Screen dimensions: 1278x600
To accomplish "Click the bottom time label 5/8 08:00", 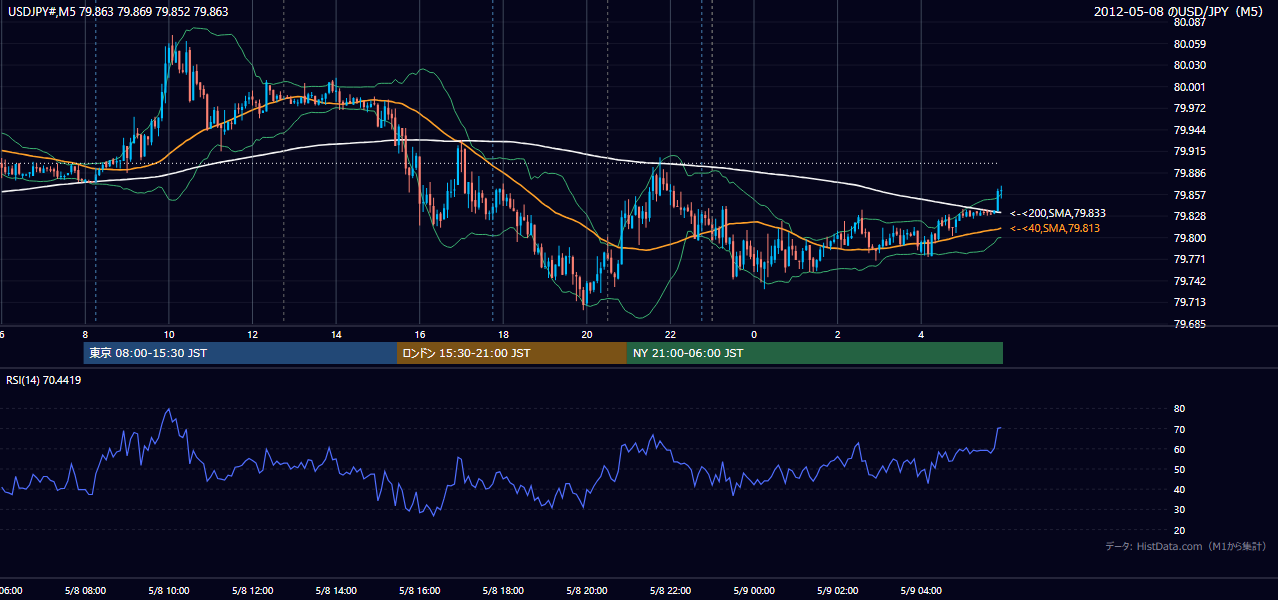I will click(x=85, y=591).
